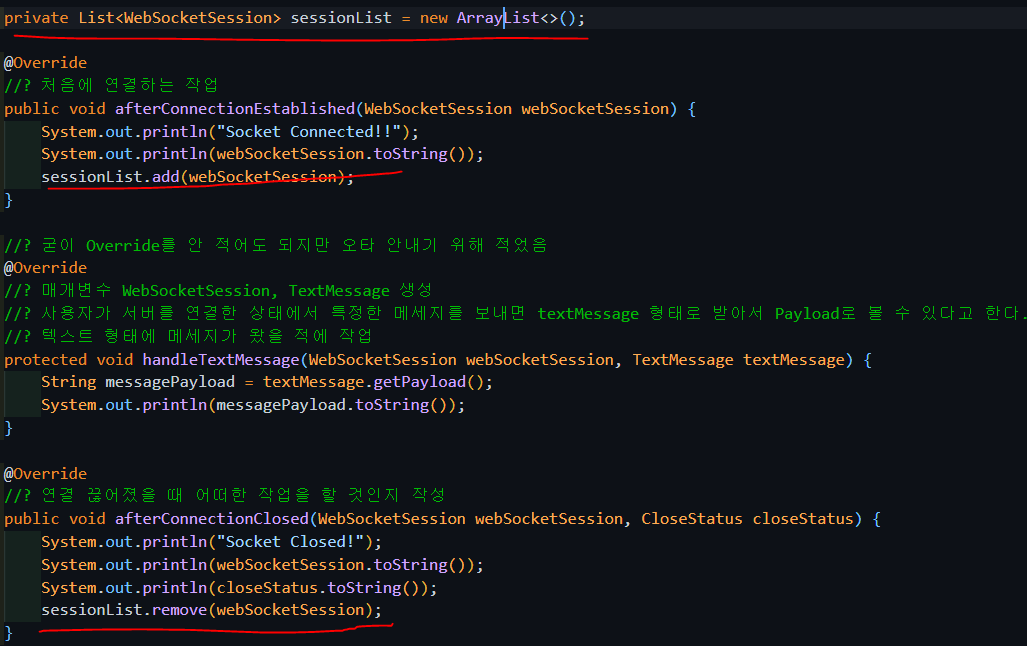
Task: Click 'List<WebSocketSession>' type in the declaration
Action: point(179,18)
